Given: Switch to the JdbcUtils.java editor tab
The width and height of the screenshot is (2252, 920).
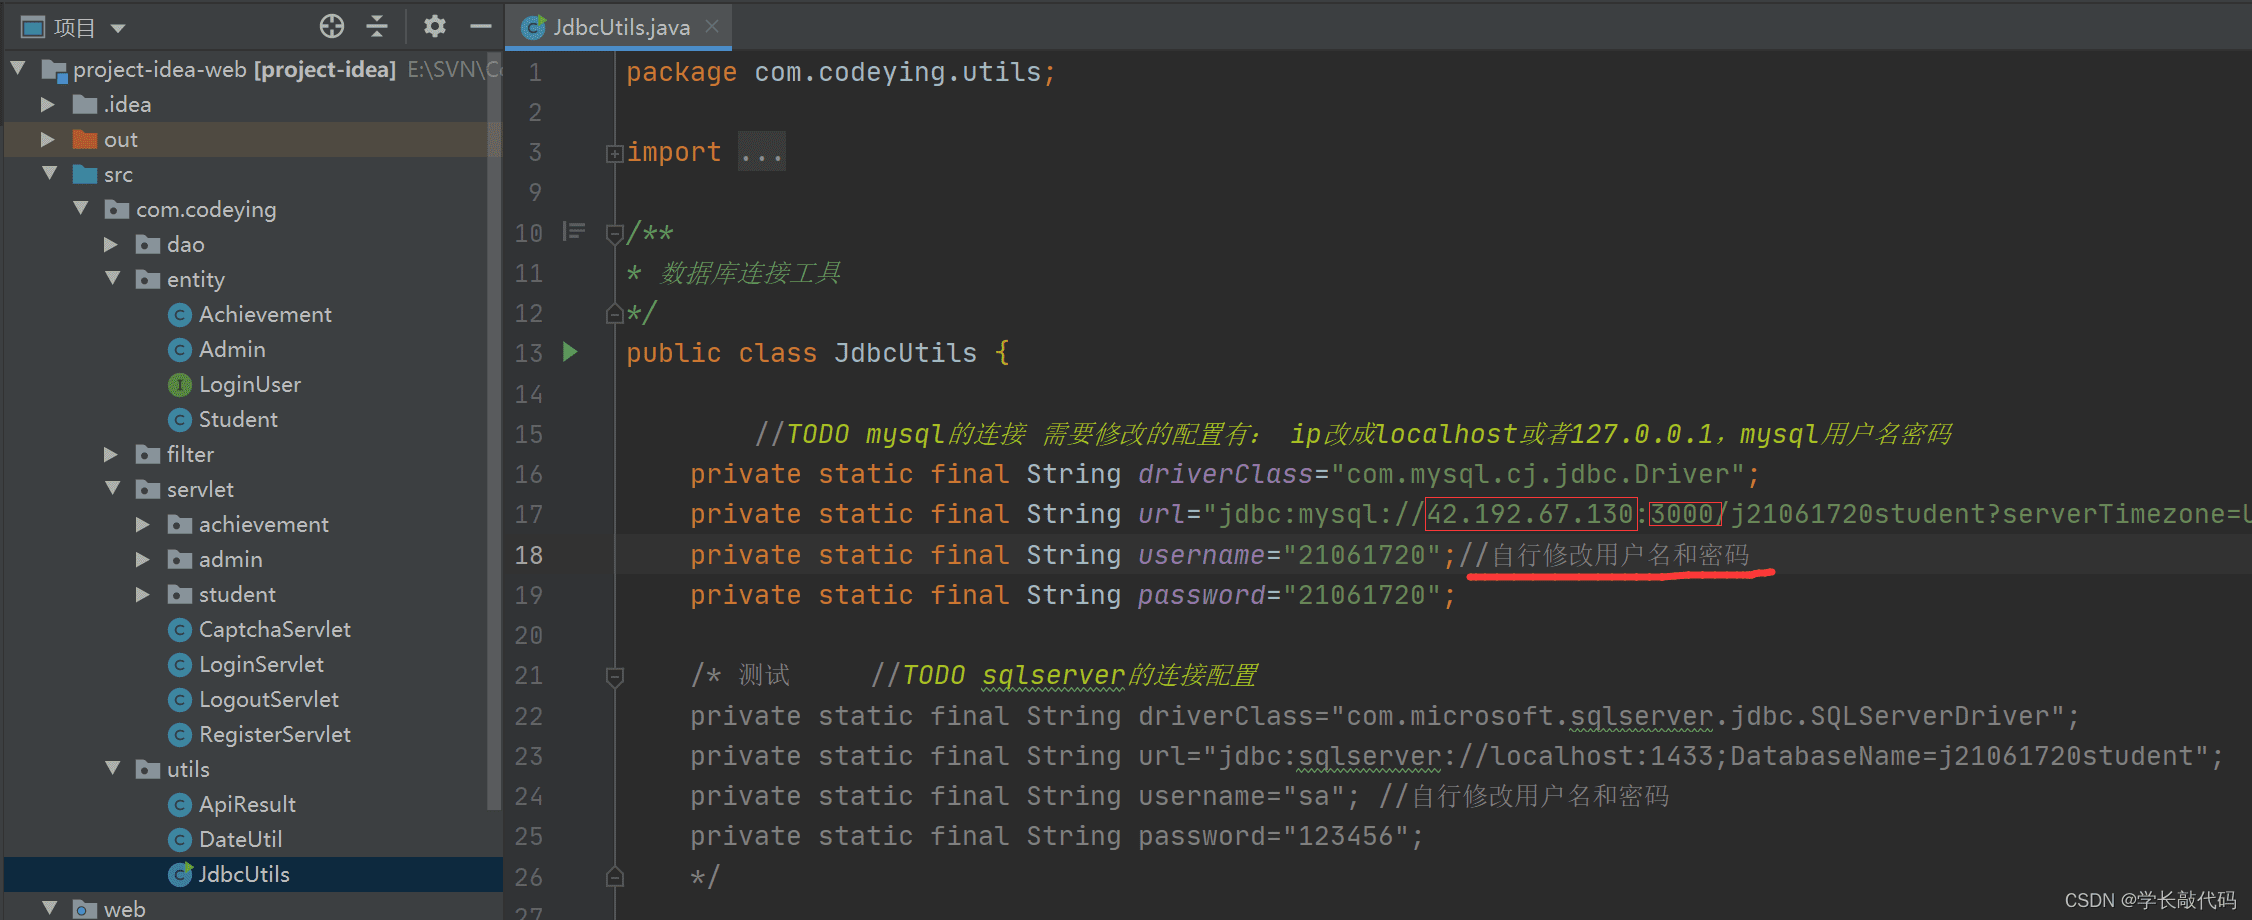Looking at the screenshot, I should (x=620, y=27).
